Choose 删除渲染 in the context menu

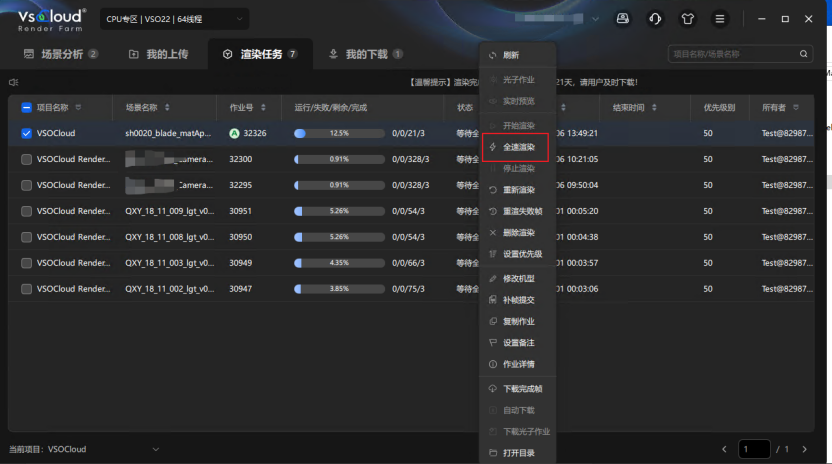click(518, 232)
